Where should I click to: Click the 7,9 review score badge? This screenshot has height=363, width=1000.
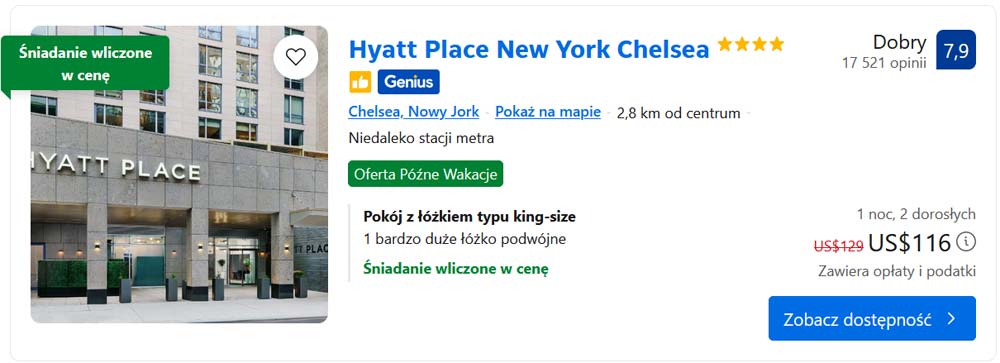click(955, 50)
